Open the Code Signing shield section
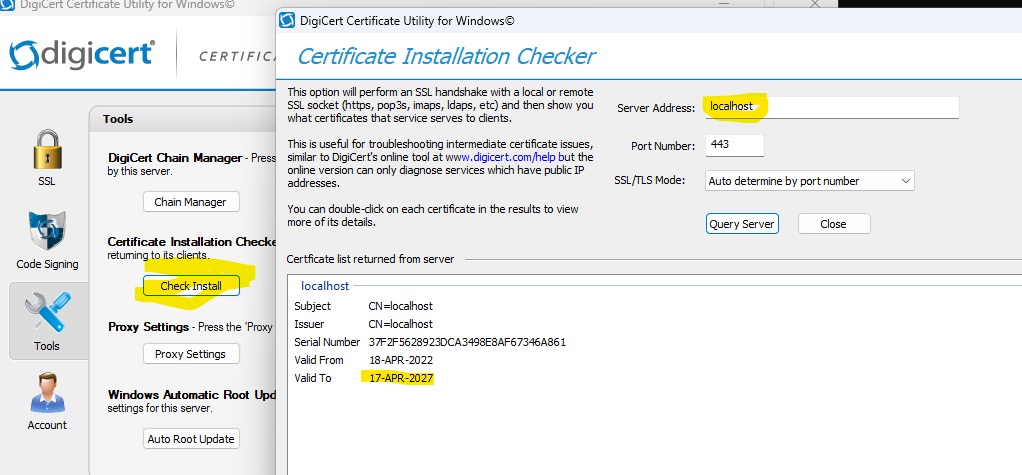The width and height of the screenshot is (1022, 475). (47, 240)
